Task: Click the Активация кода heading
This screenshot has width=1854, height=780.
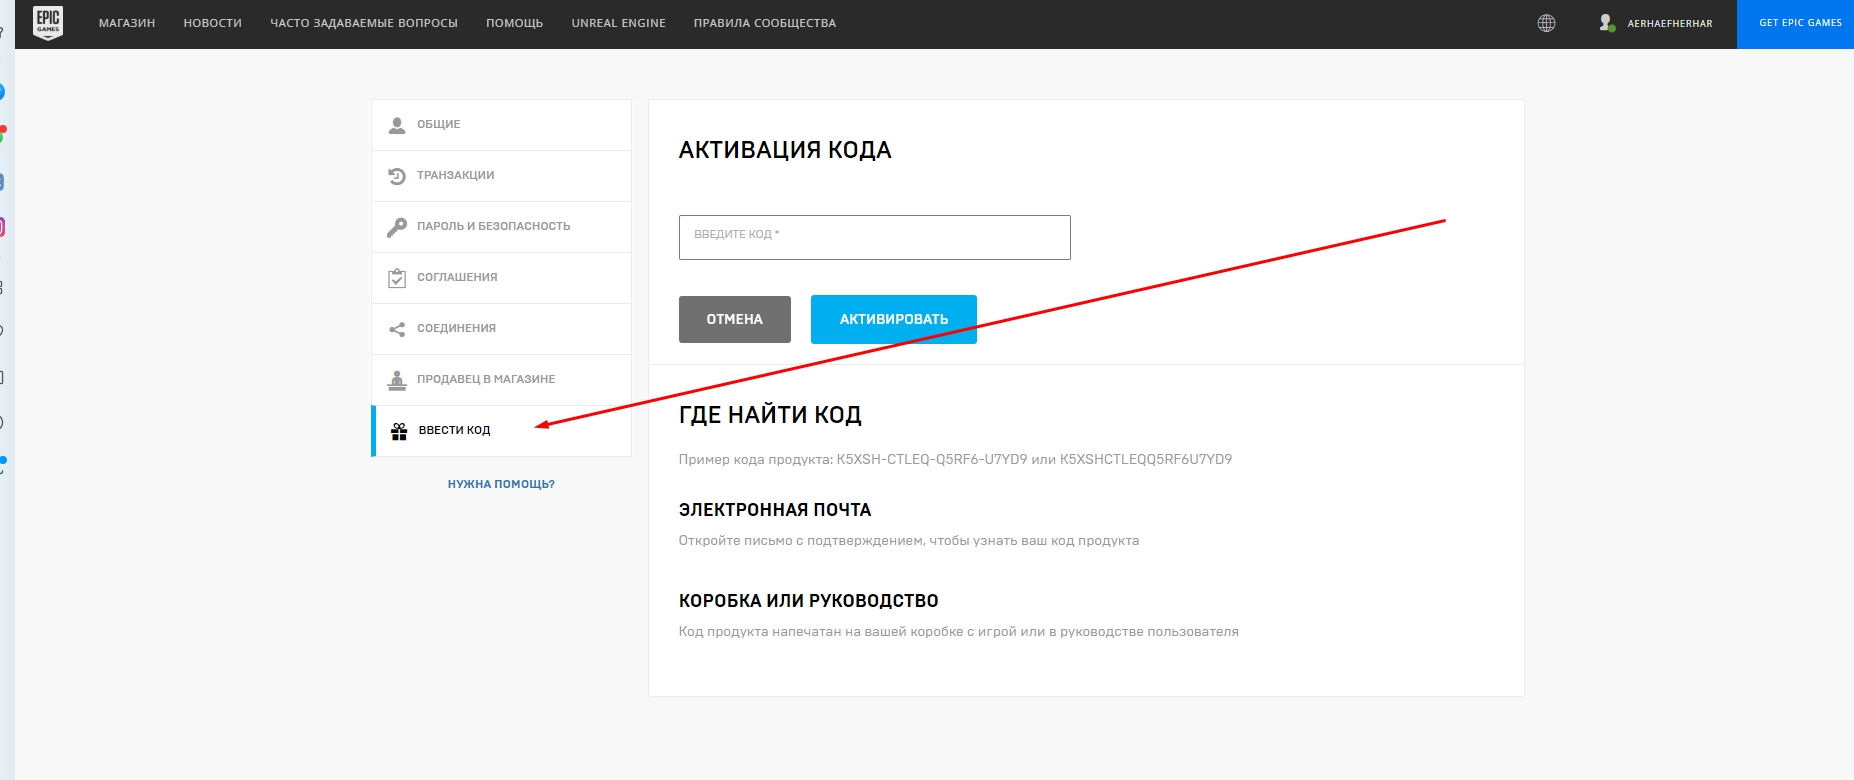Action: click(x=785, y=150)
